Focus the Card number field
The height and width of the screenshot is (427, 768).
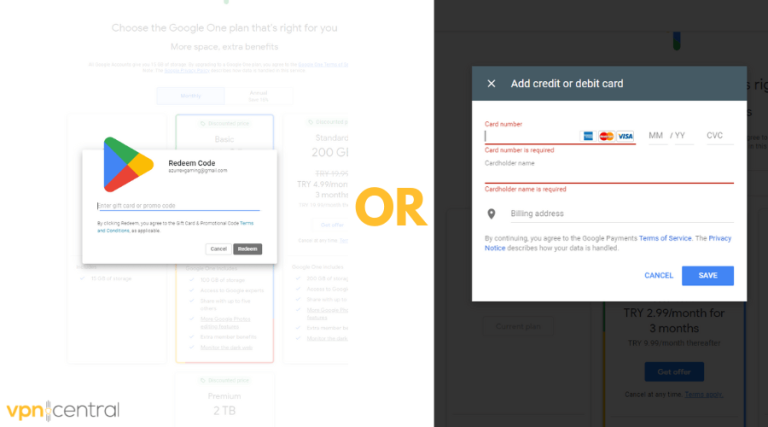click(530, 136)
